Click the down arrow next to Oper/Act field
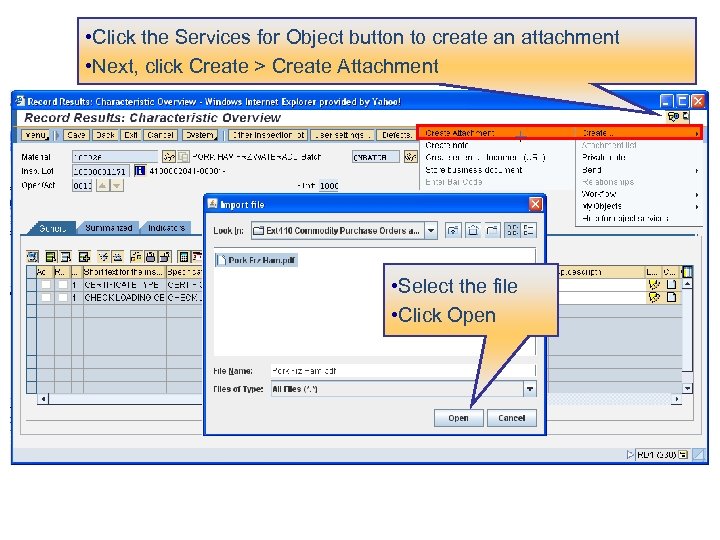Screen dimensions: 720x540 click(x=117, y=186)
